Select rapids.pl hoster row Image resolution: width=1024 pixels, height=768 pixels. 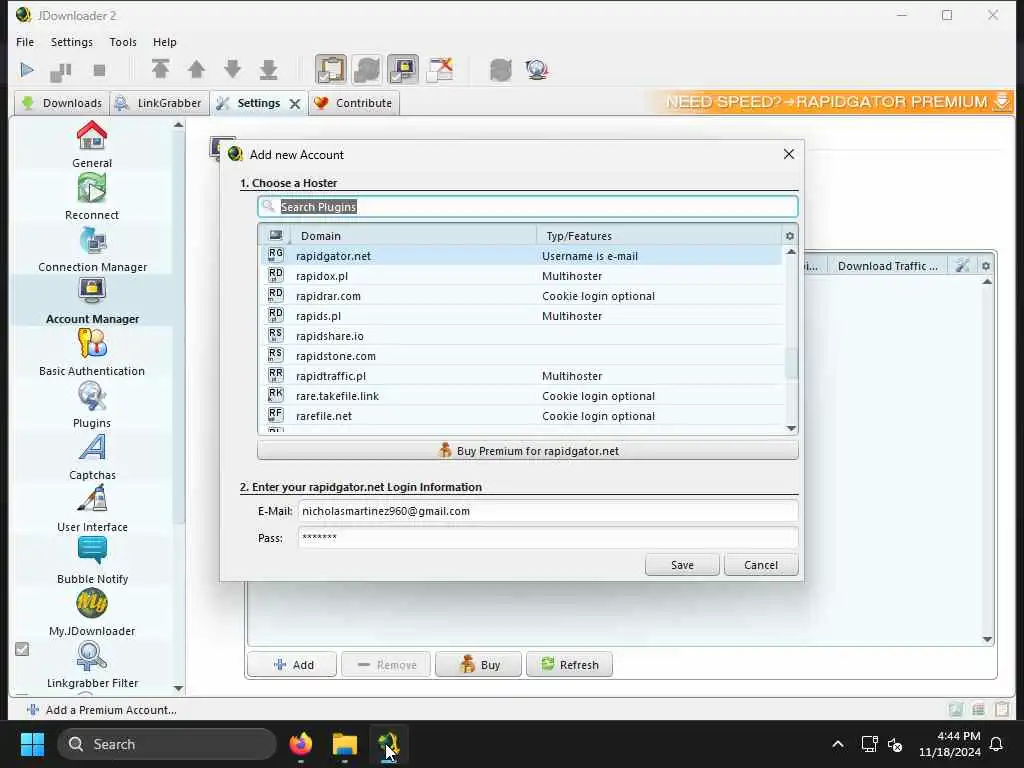(x=521, y=316)
